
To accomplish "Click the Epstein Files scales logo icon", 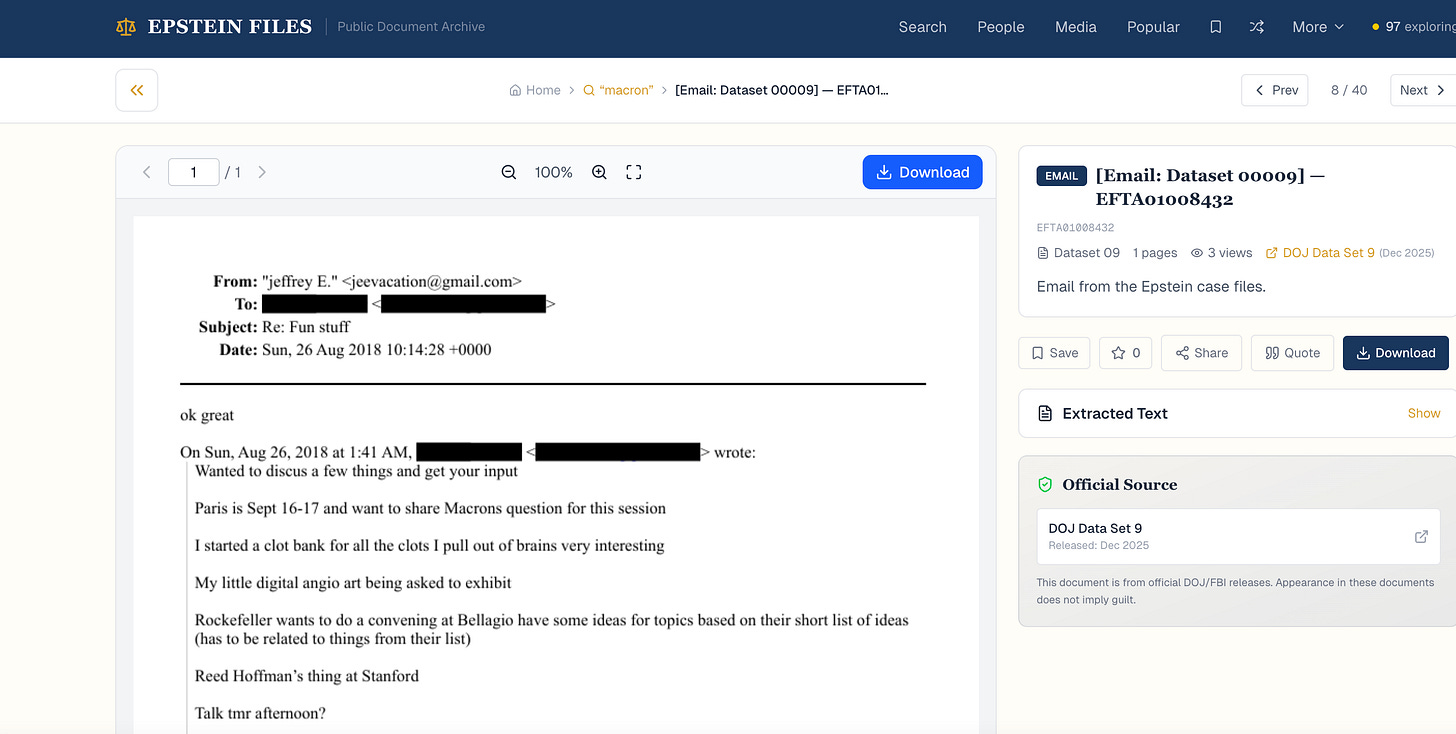I will 126,27.
